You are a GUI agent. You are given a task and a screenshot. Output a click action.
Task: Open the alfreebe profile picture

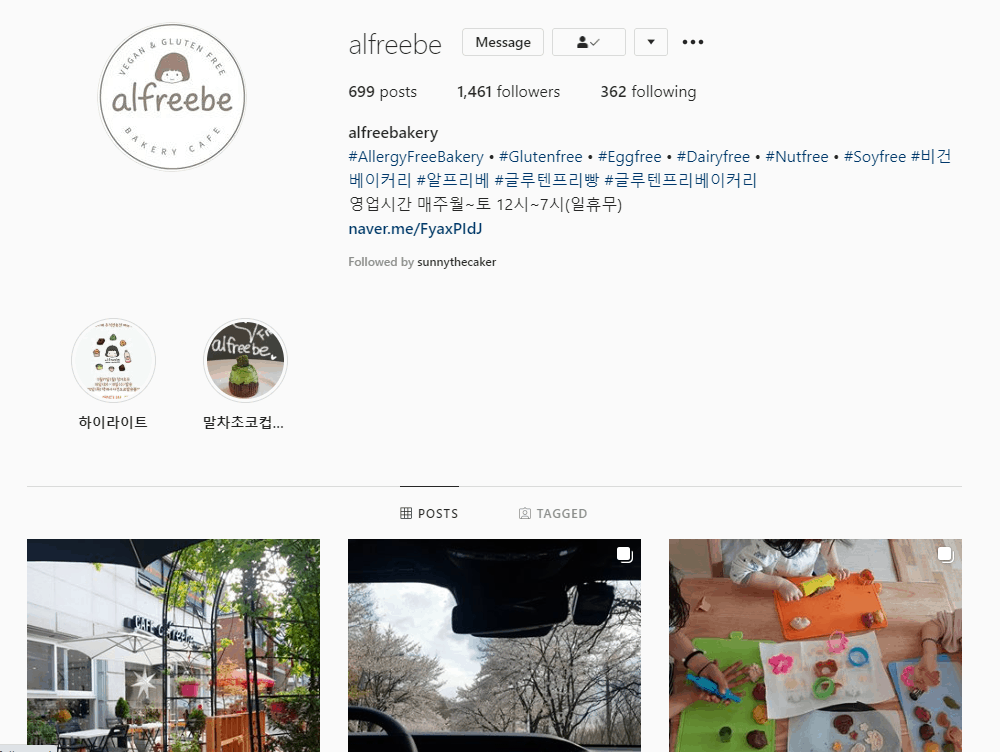pyautogui.click(x=172, y=97)
